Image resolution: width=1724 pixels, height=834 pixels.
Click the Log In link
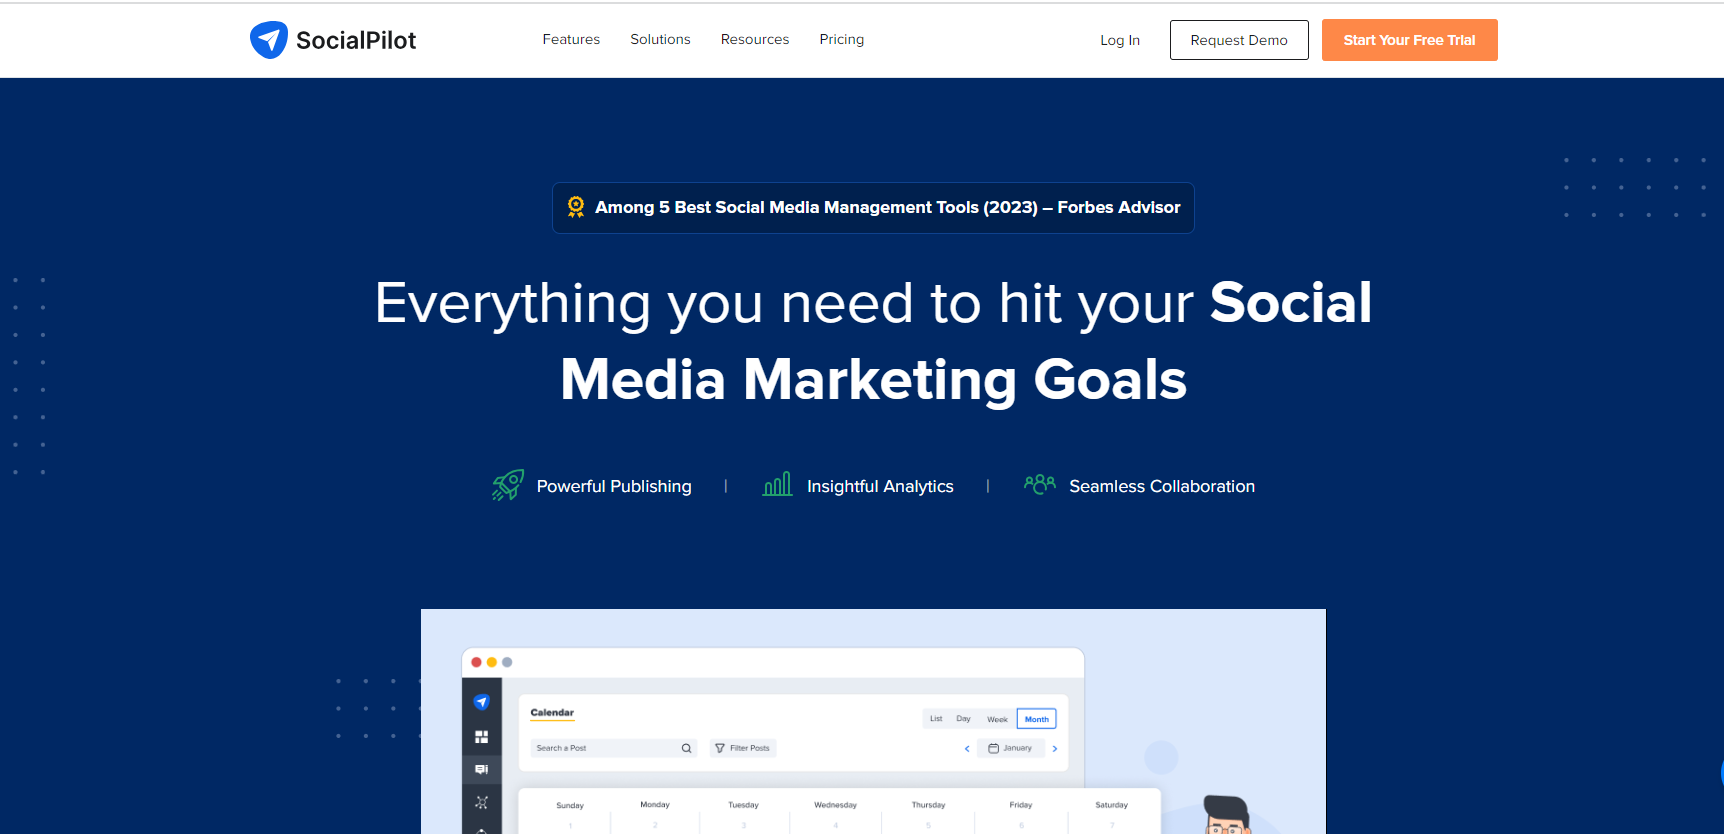pos(1120,40)
